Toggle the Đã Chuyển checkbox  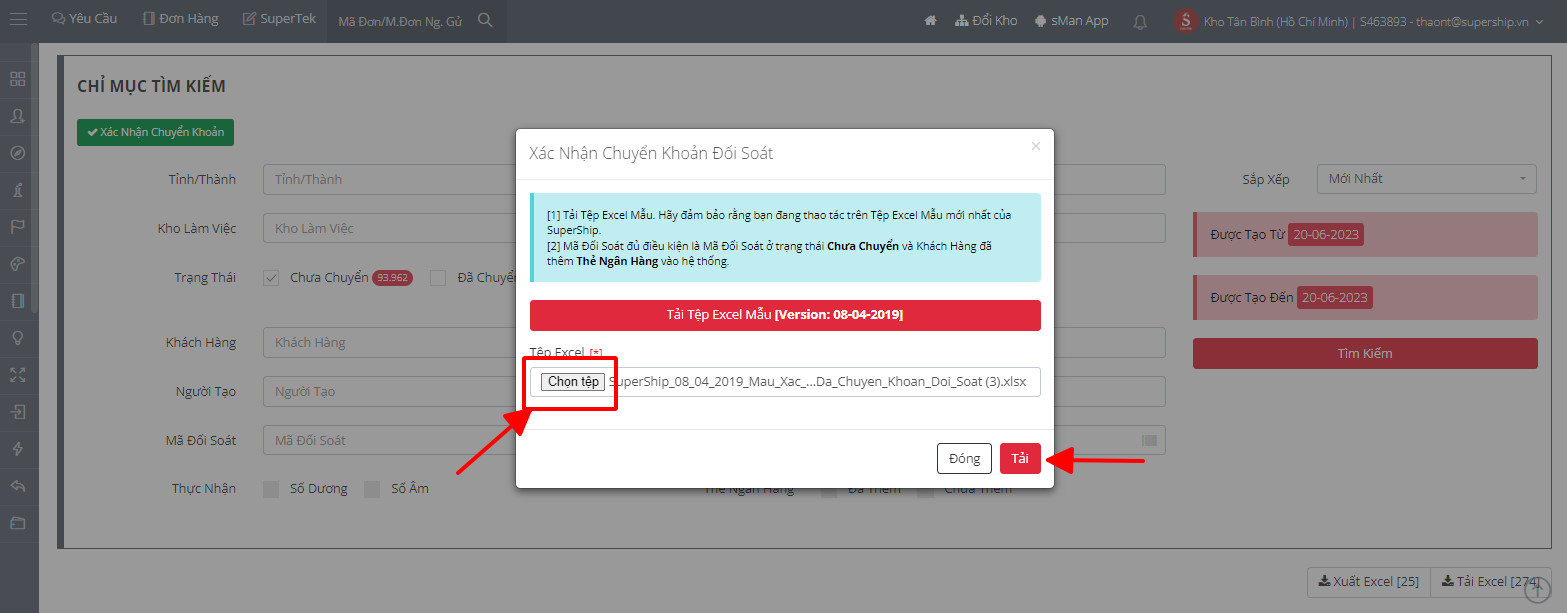(x=438, y=278)
